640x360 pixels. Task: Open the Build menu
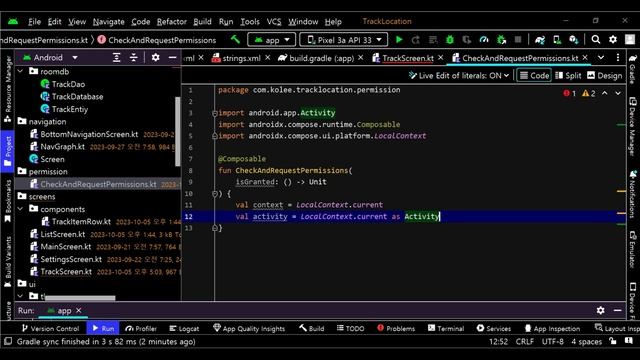(202, 22)
